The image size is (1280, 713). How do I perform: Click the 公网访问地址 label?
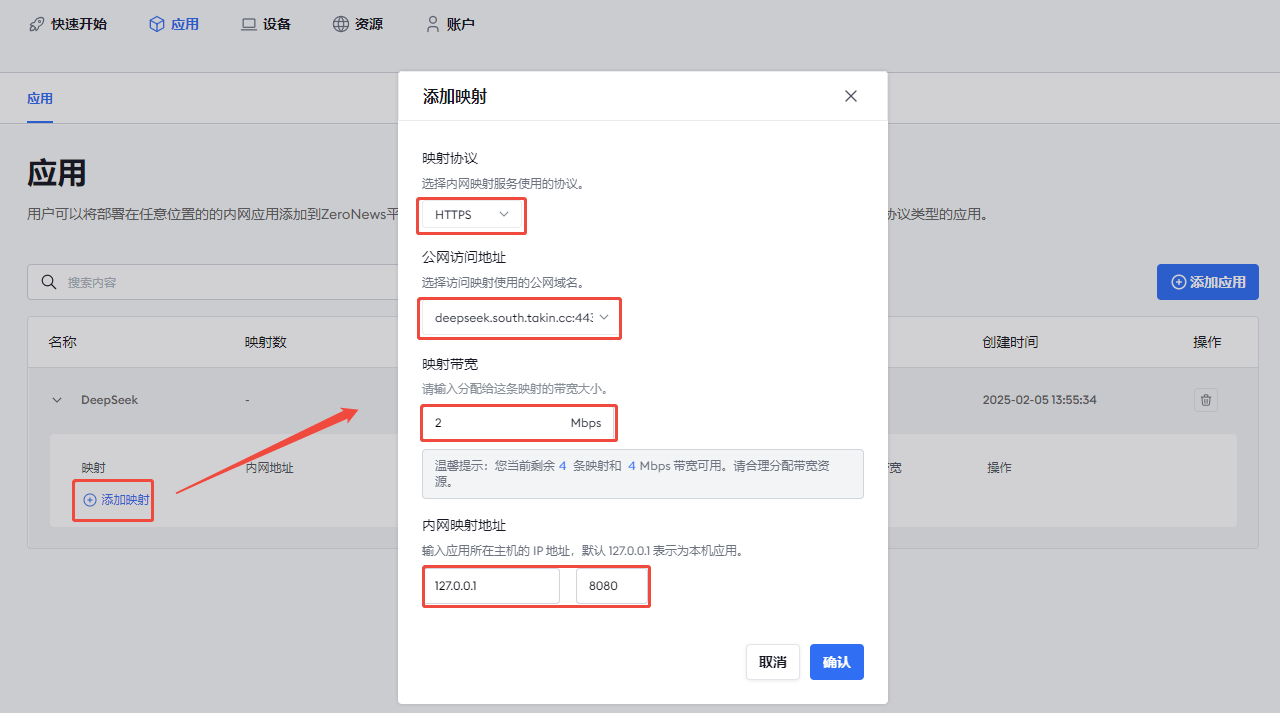click(464, 257)
